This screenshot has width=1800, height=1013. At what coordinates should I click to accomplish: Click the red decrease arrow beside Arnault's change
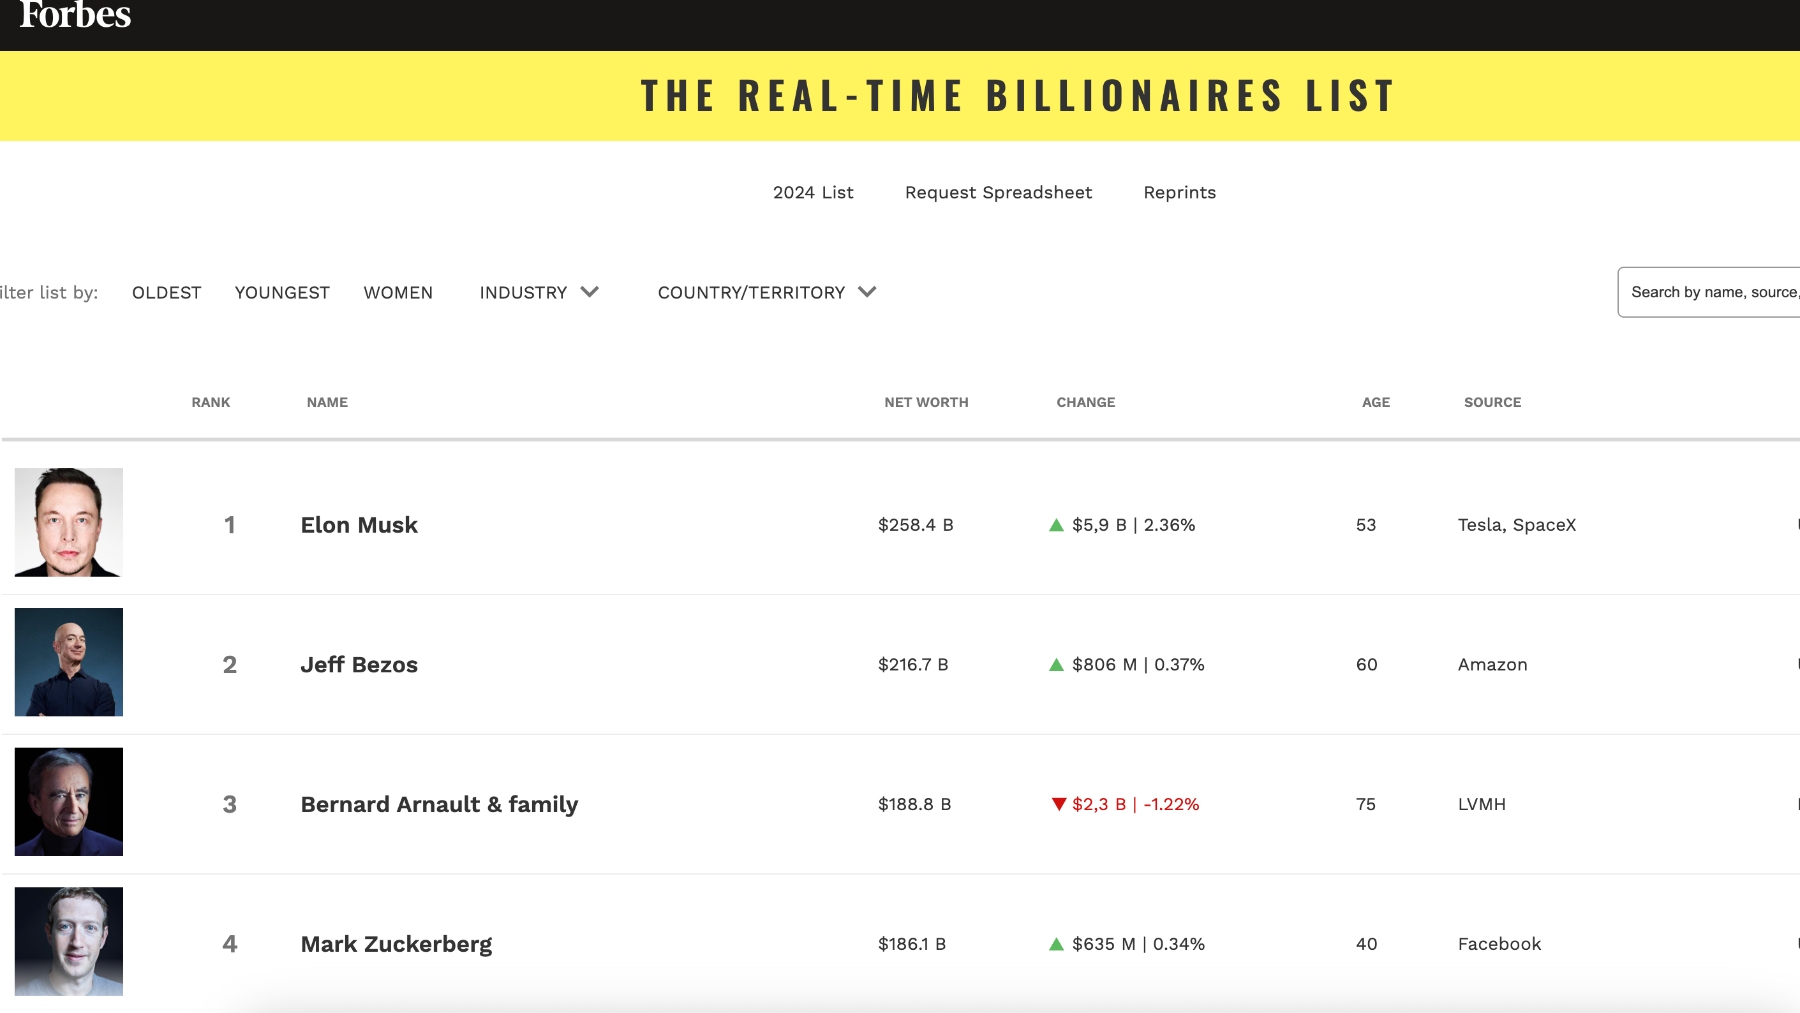pos(1058,803)
